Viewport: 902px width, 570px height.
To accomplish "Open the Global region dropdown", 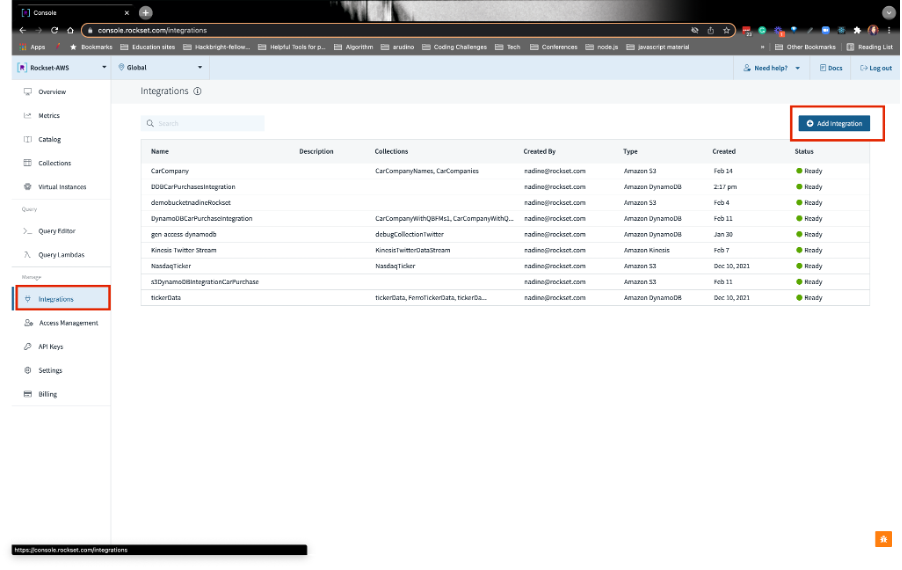I will pyautogui.click(x=160, y=68).
